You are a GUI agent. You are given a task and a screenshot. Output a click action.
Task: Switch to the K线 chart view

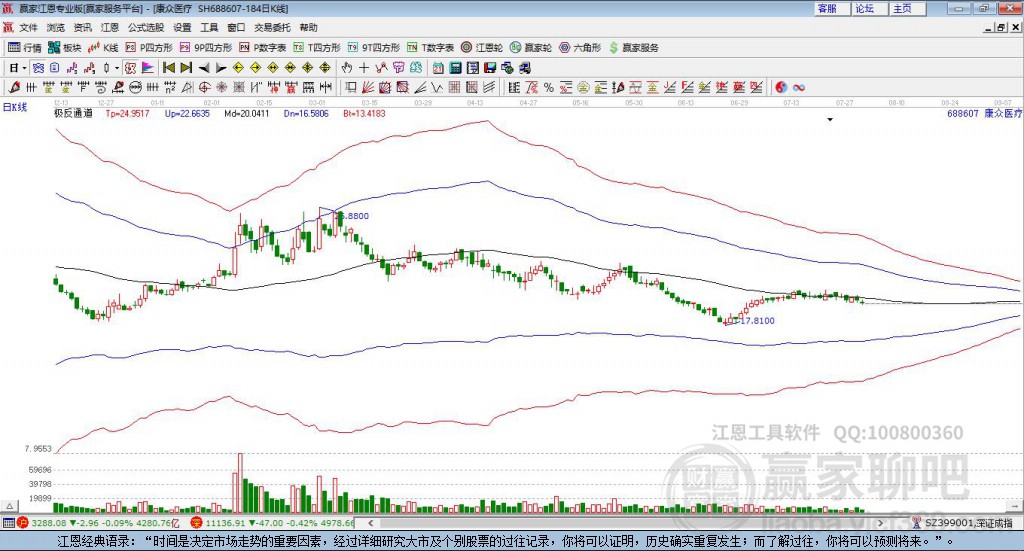point(103,48)
